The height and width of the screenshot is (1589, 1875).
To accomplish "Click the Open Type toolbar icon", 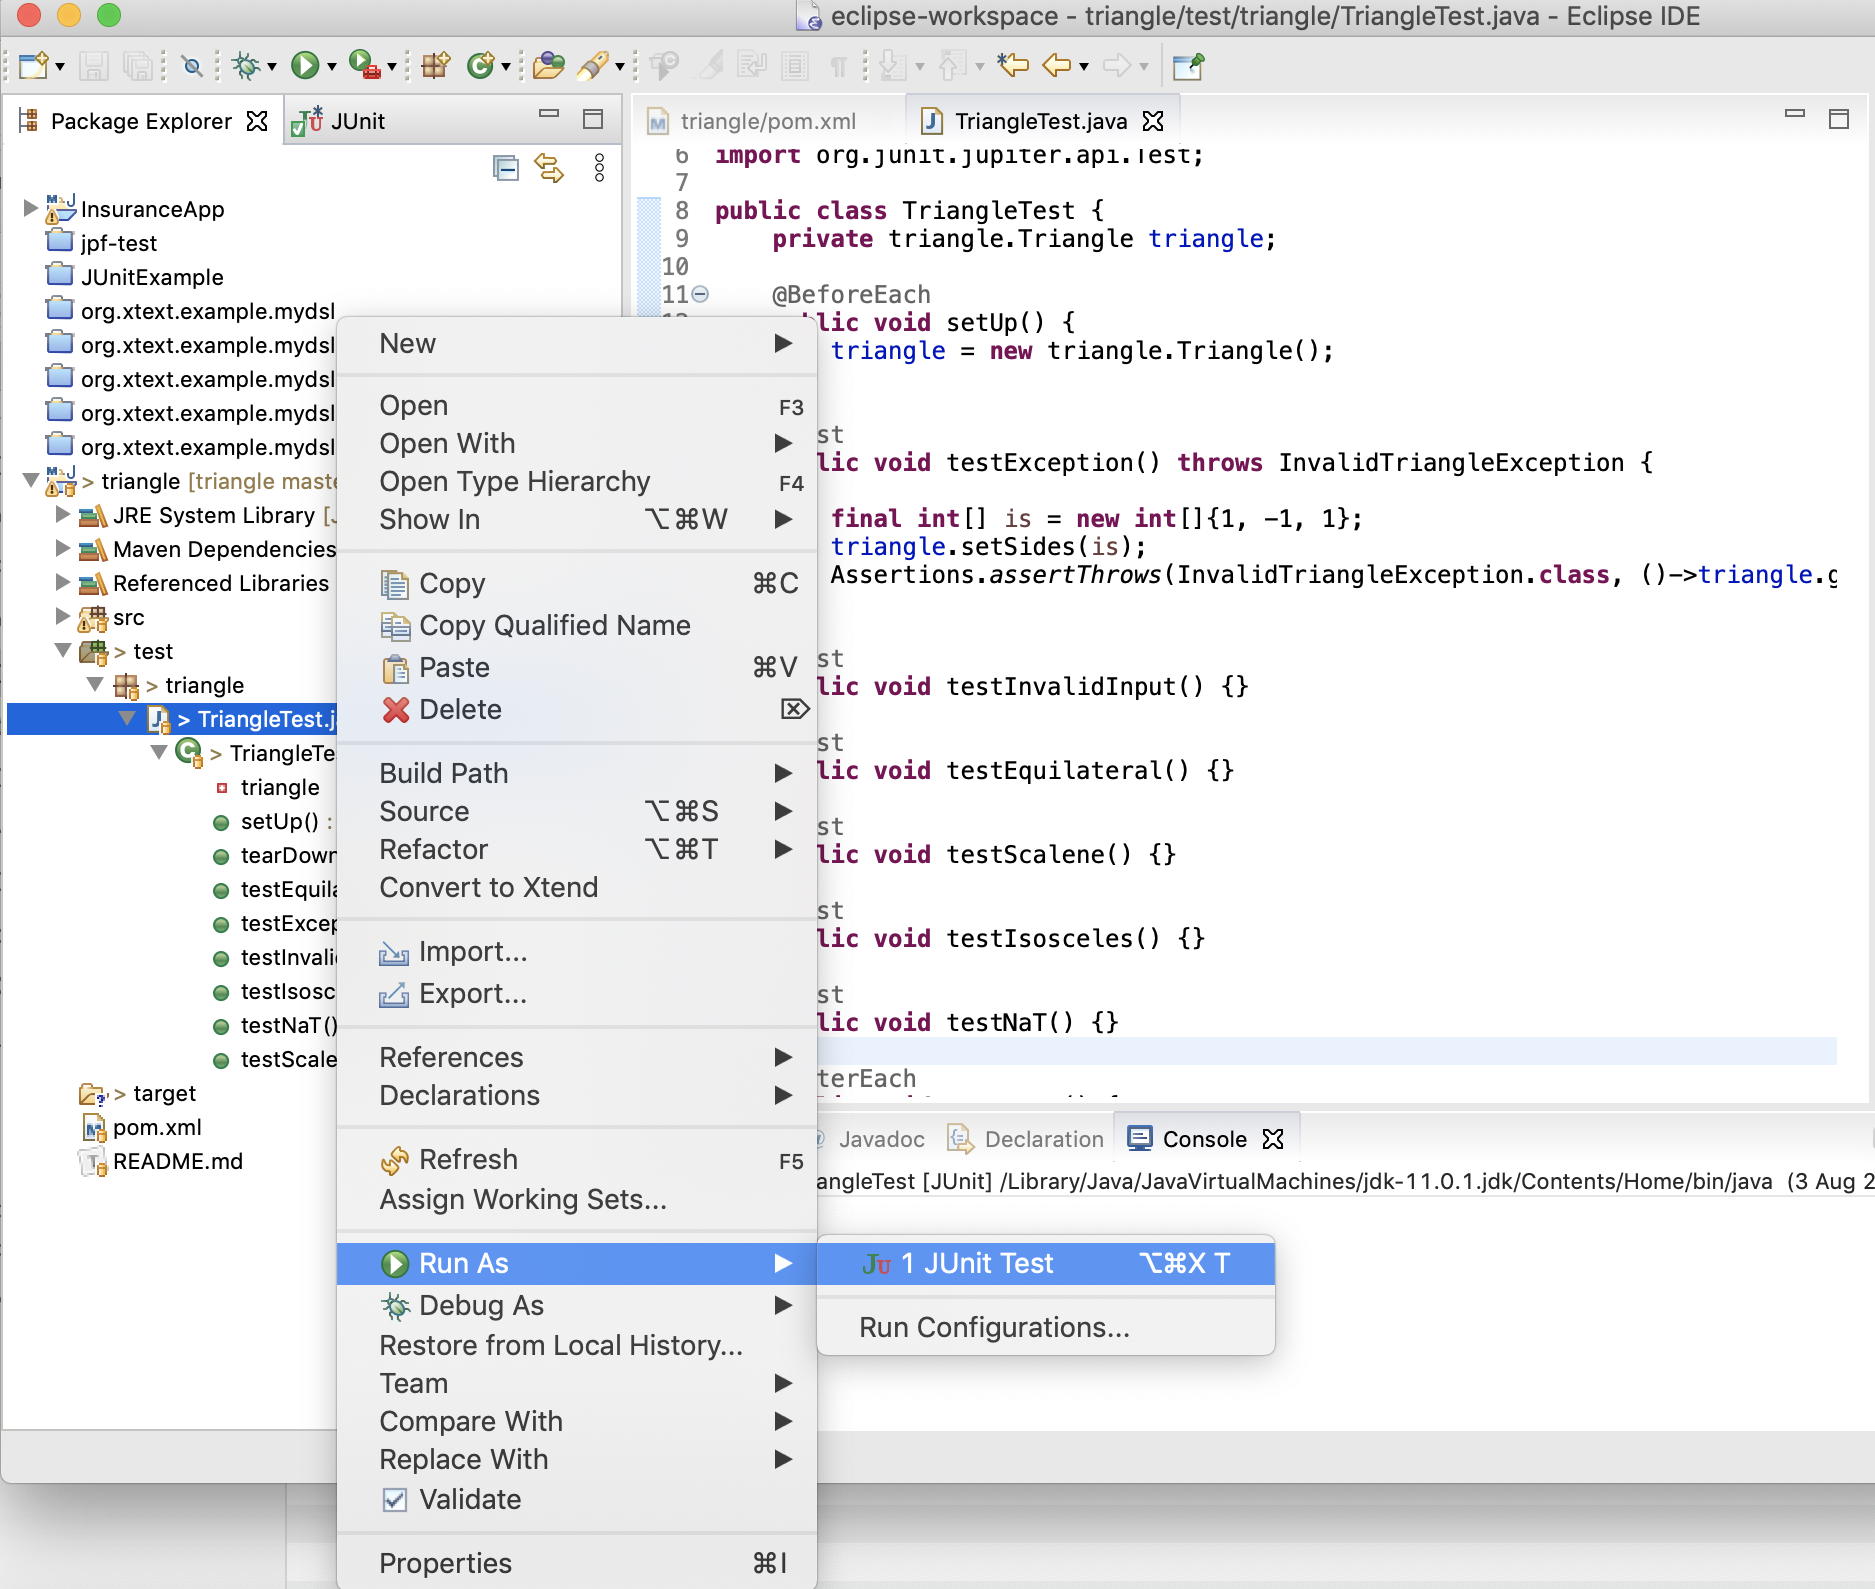I will point(548,66).
